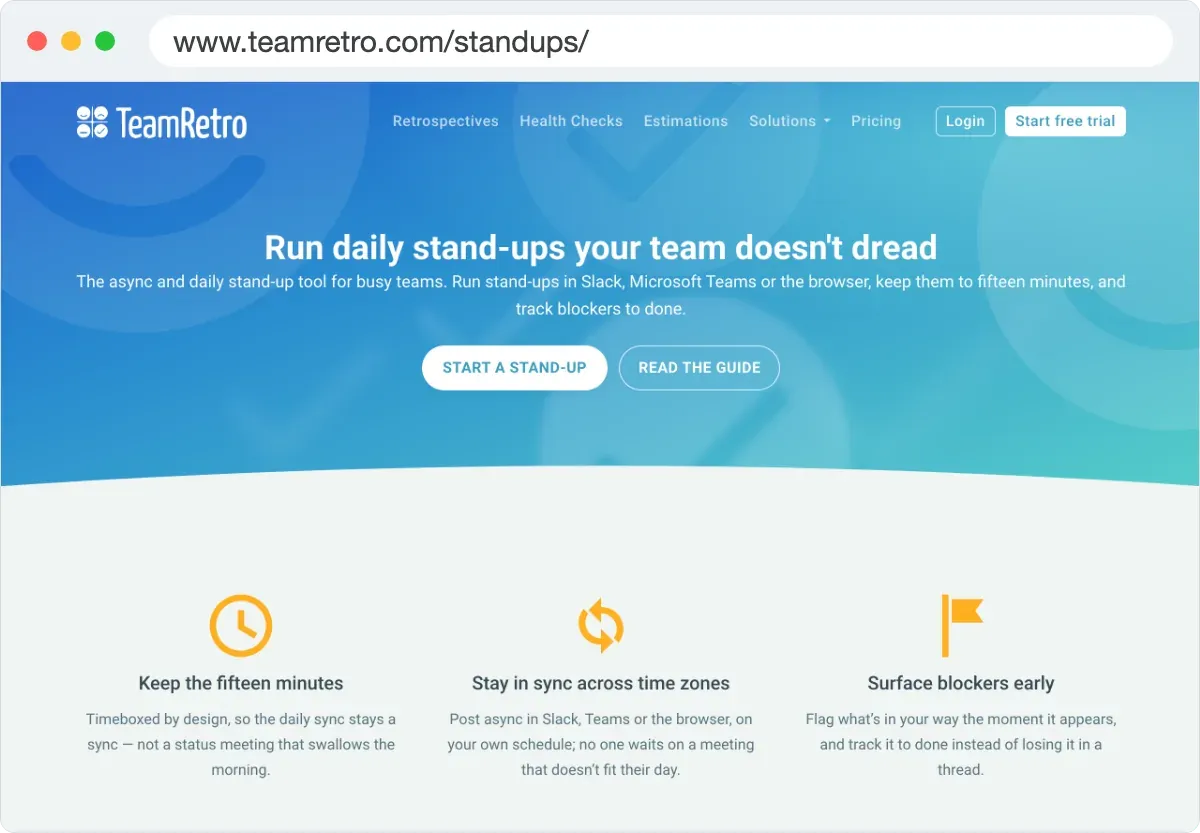Go to the Estimations page
Viewport: 1200px width, 833px height.
[x=686, y=121]
